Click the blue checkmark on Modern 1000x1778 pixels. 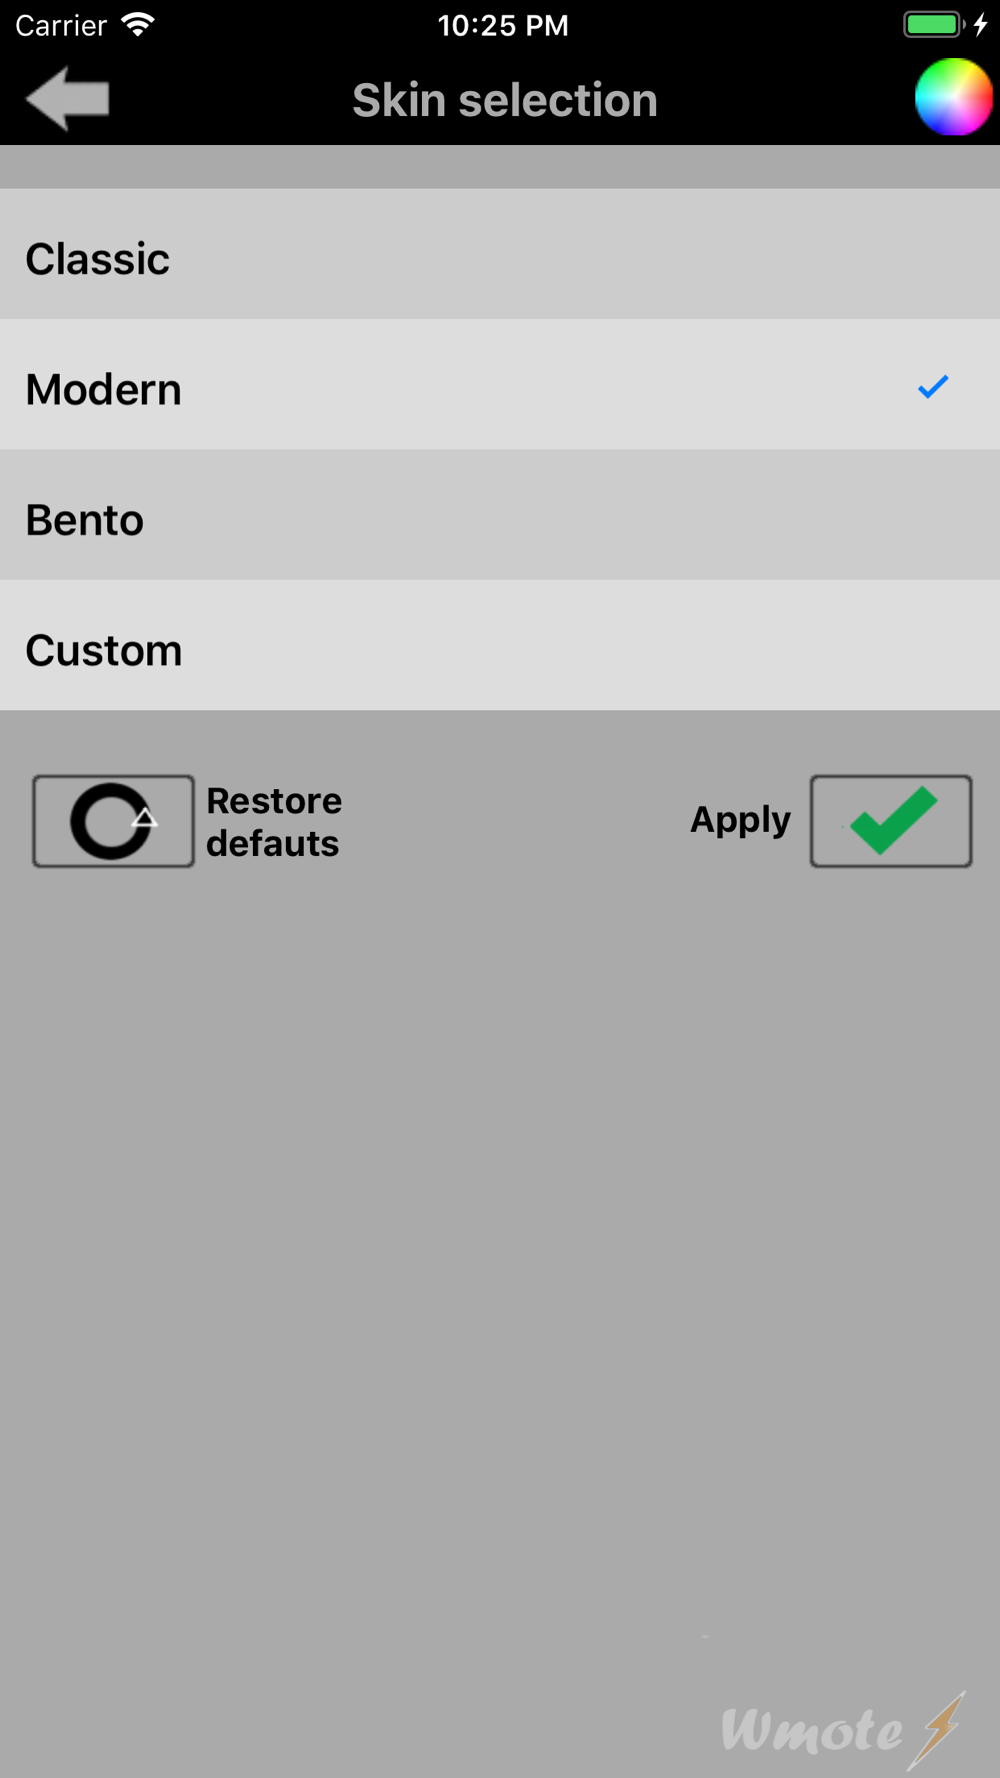[933, 387]
